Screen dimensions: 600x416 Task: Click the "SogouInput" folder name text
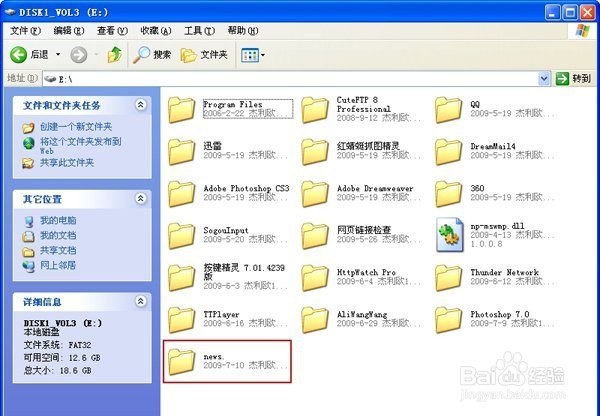click(226, 230)
